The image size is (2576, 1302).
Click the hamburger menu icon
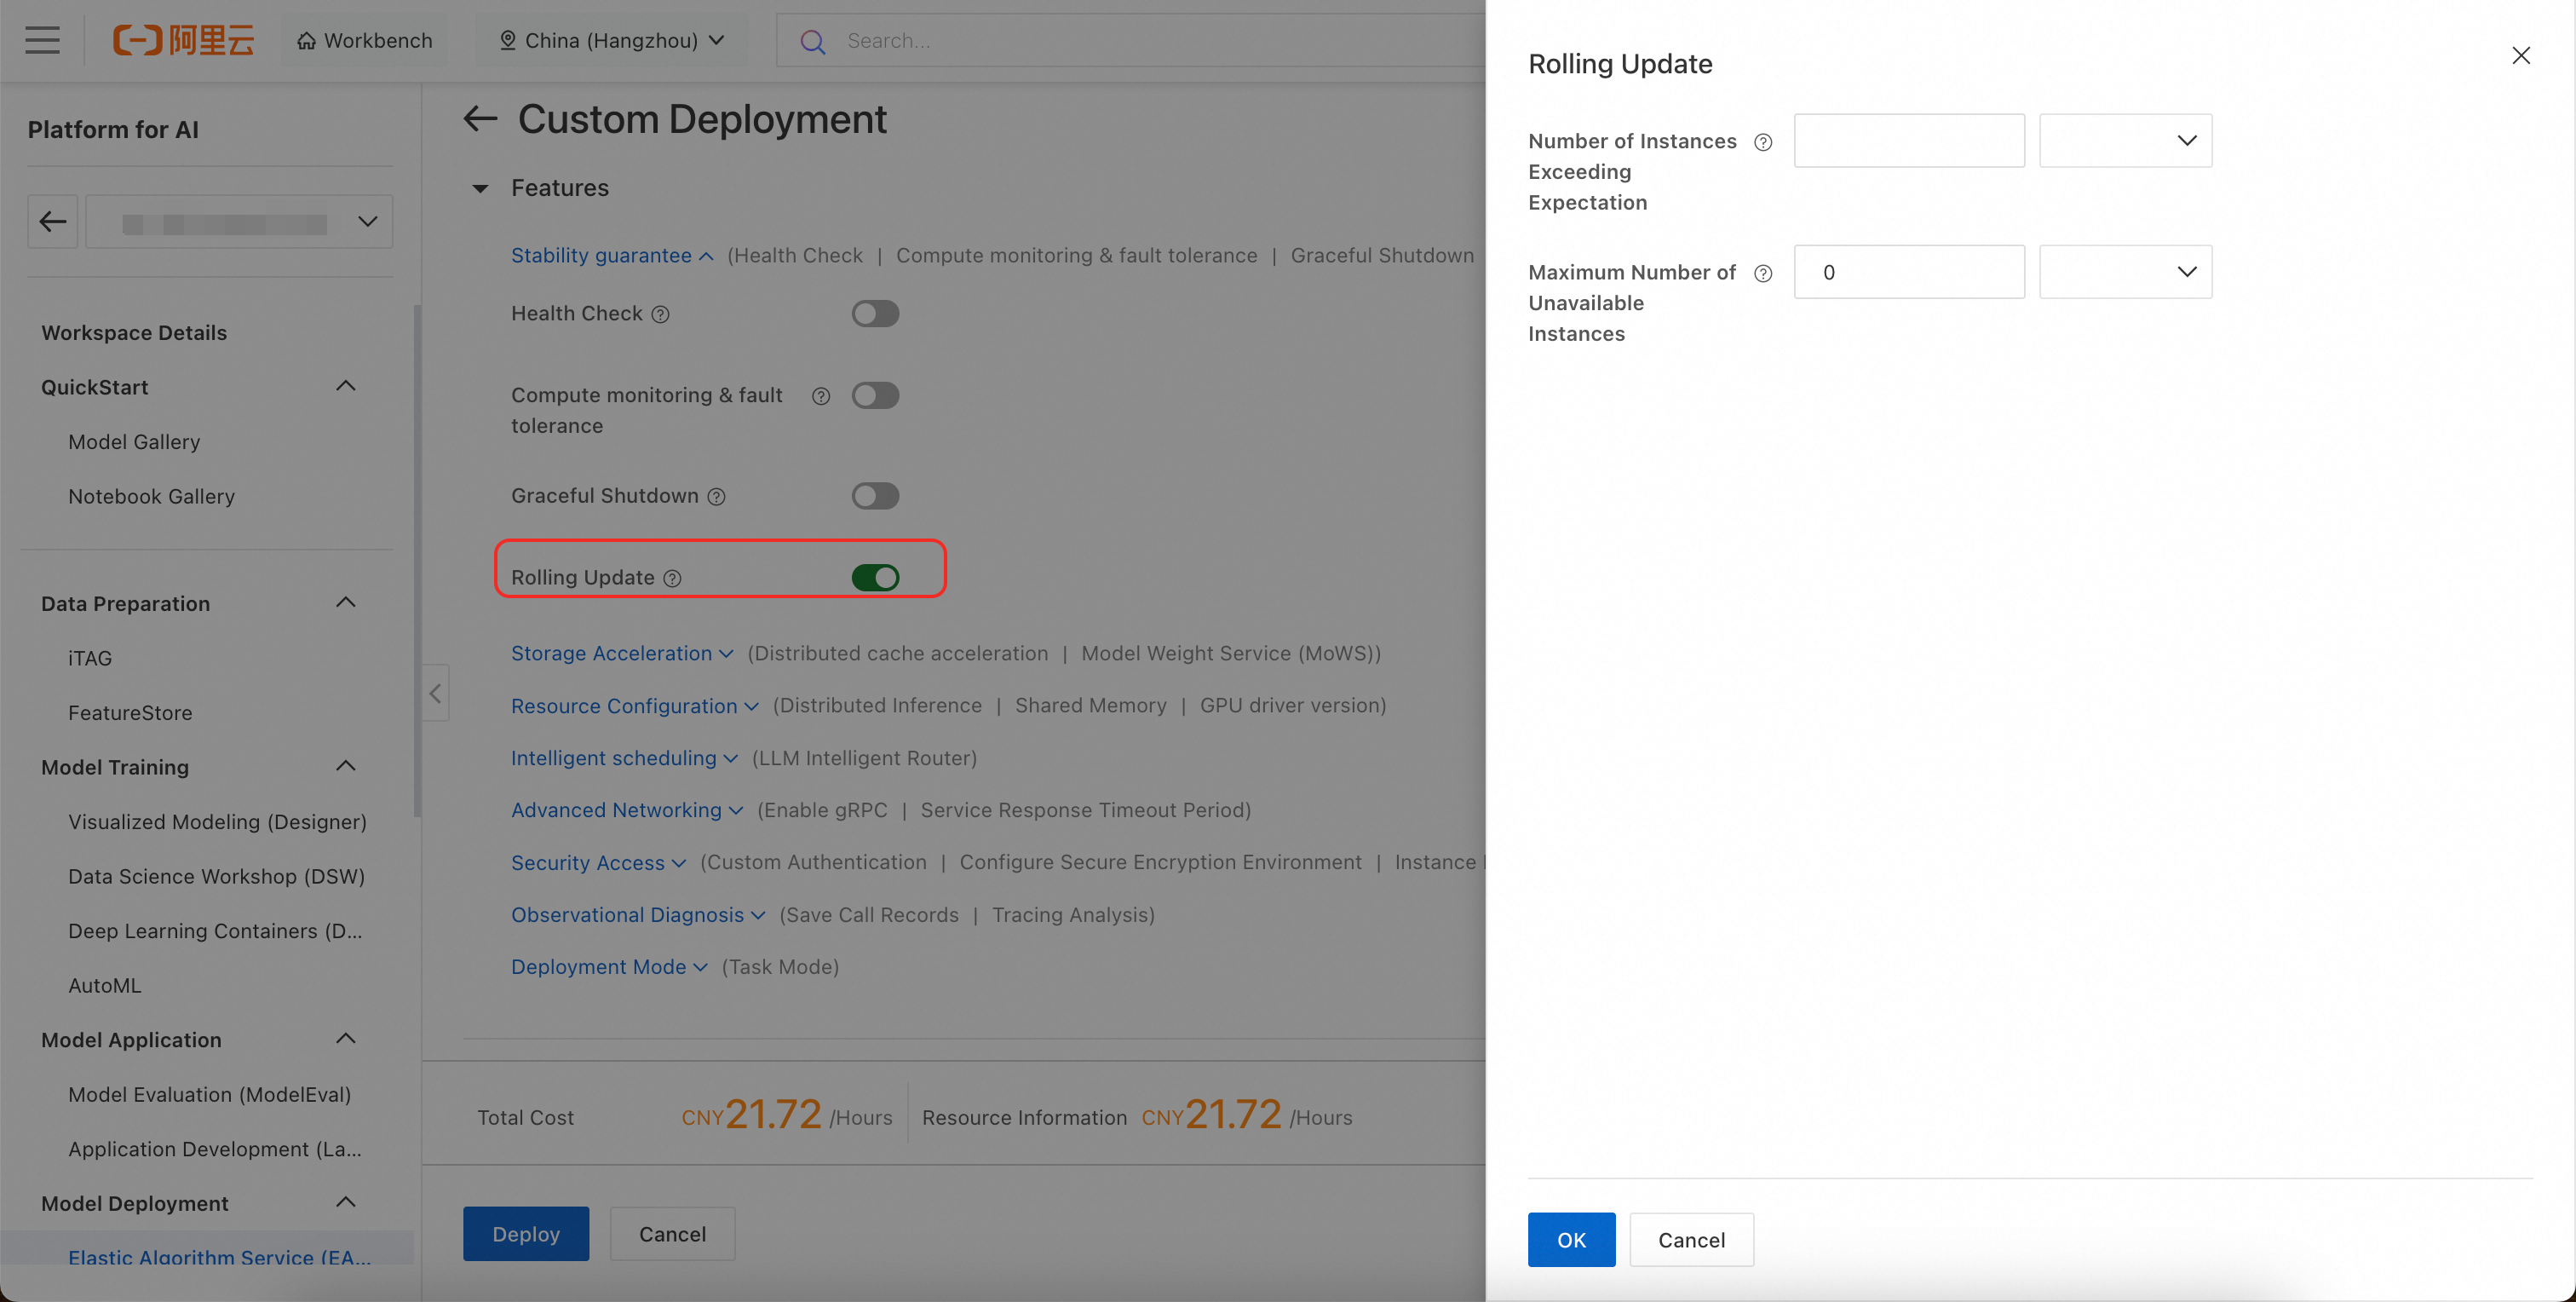coord(42,40)
